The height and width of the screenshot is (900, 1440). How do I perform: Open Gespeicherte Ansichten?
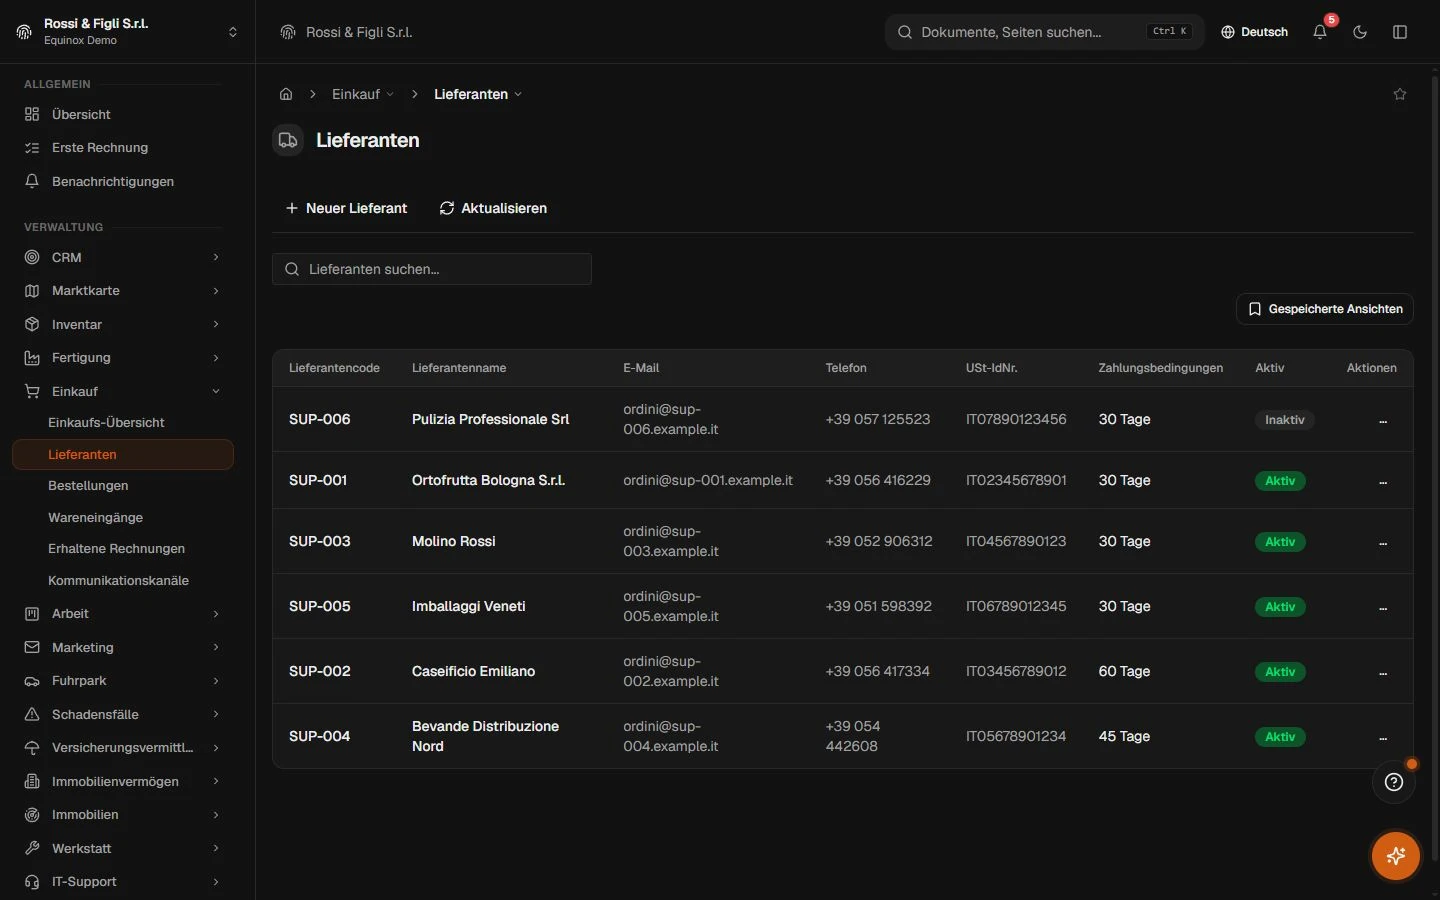[x=1325, y=309]
